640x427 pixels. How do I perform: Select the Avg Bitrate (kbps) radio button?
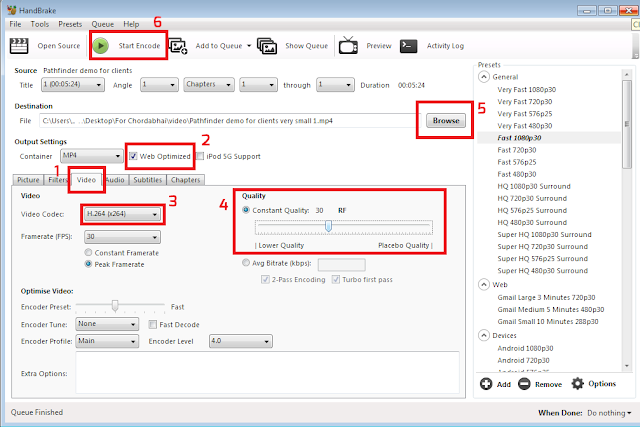pyautogui.click(x=246, y=263)
